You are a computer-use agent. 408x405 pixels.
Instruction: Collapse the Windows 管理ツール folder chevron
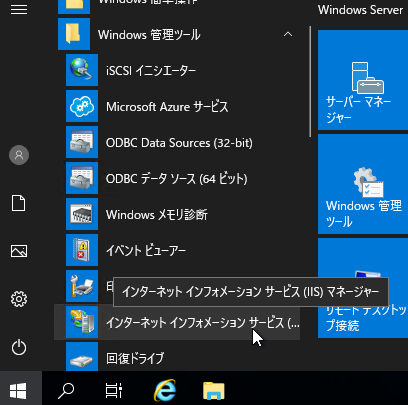pyautogui.click(x=288, y=34)
